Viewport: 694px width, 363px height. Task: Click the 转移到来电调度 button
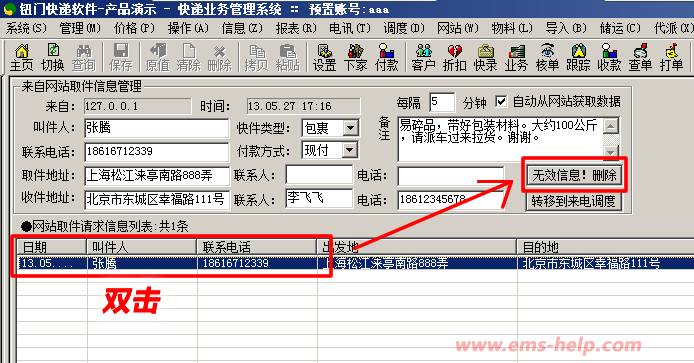click(x=574, y=201)
